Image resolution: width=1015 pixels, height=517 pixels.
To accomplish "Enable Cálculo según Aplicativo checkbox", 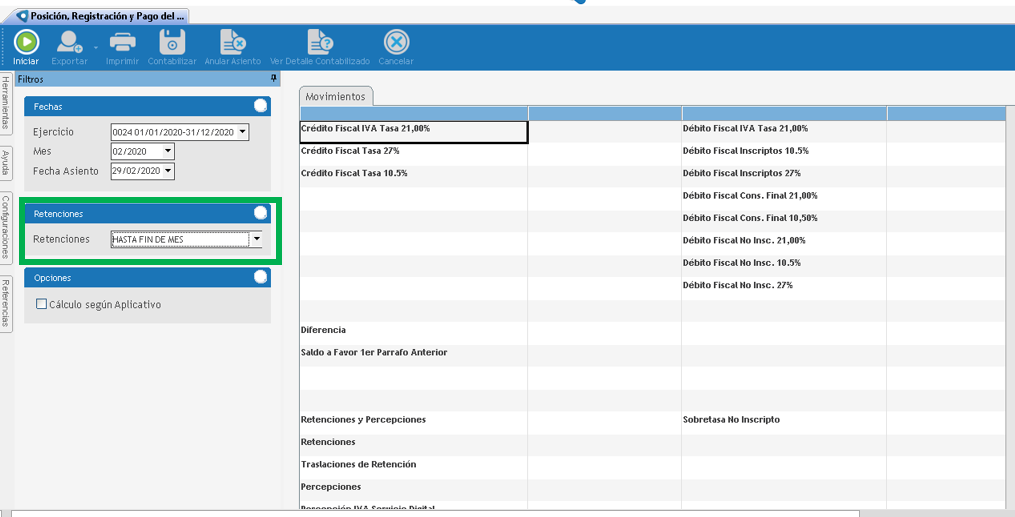I will (x=42, y=304).
